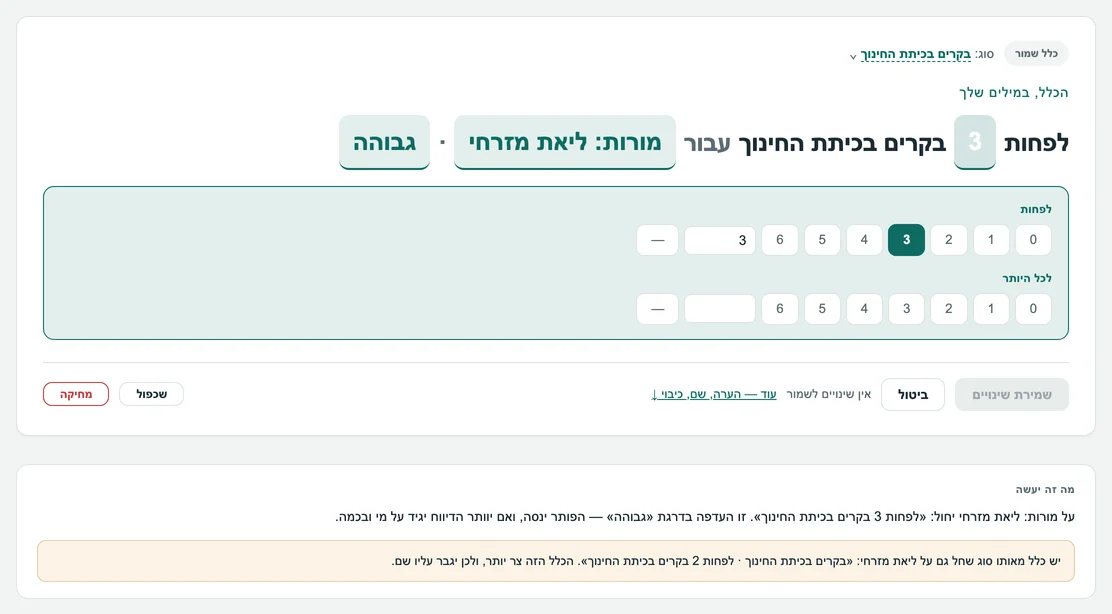This screenshot has width=1112, height=614.
Task: Expand עוד — הערה, שם, כיבוי link
Action: (x=713, y=394)
